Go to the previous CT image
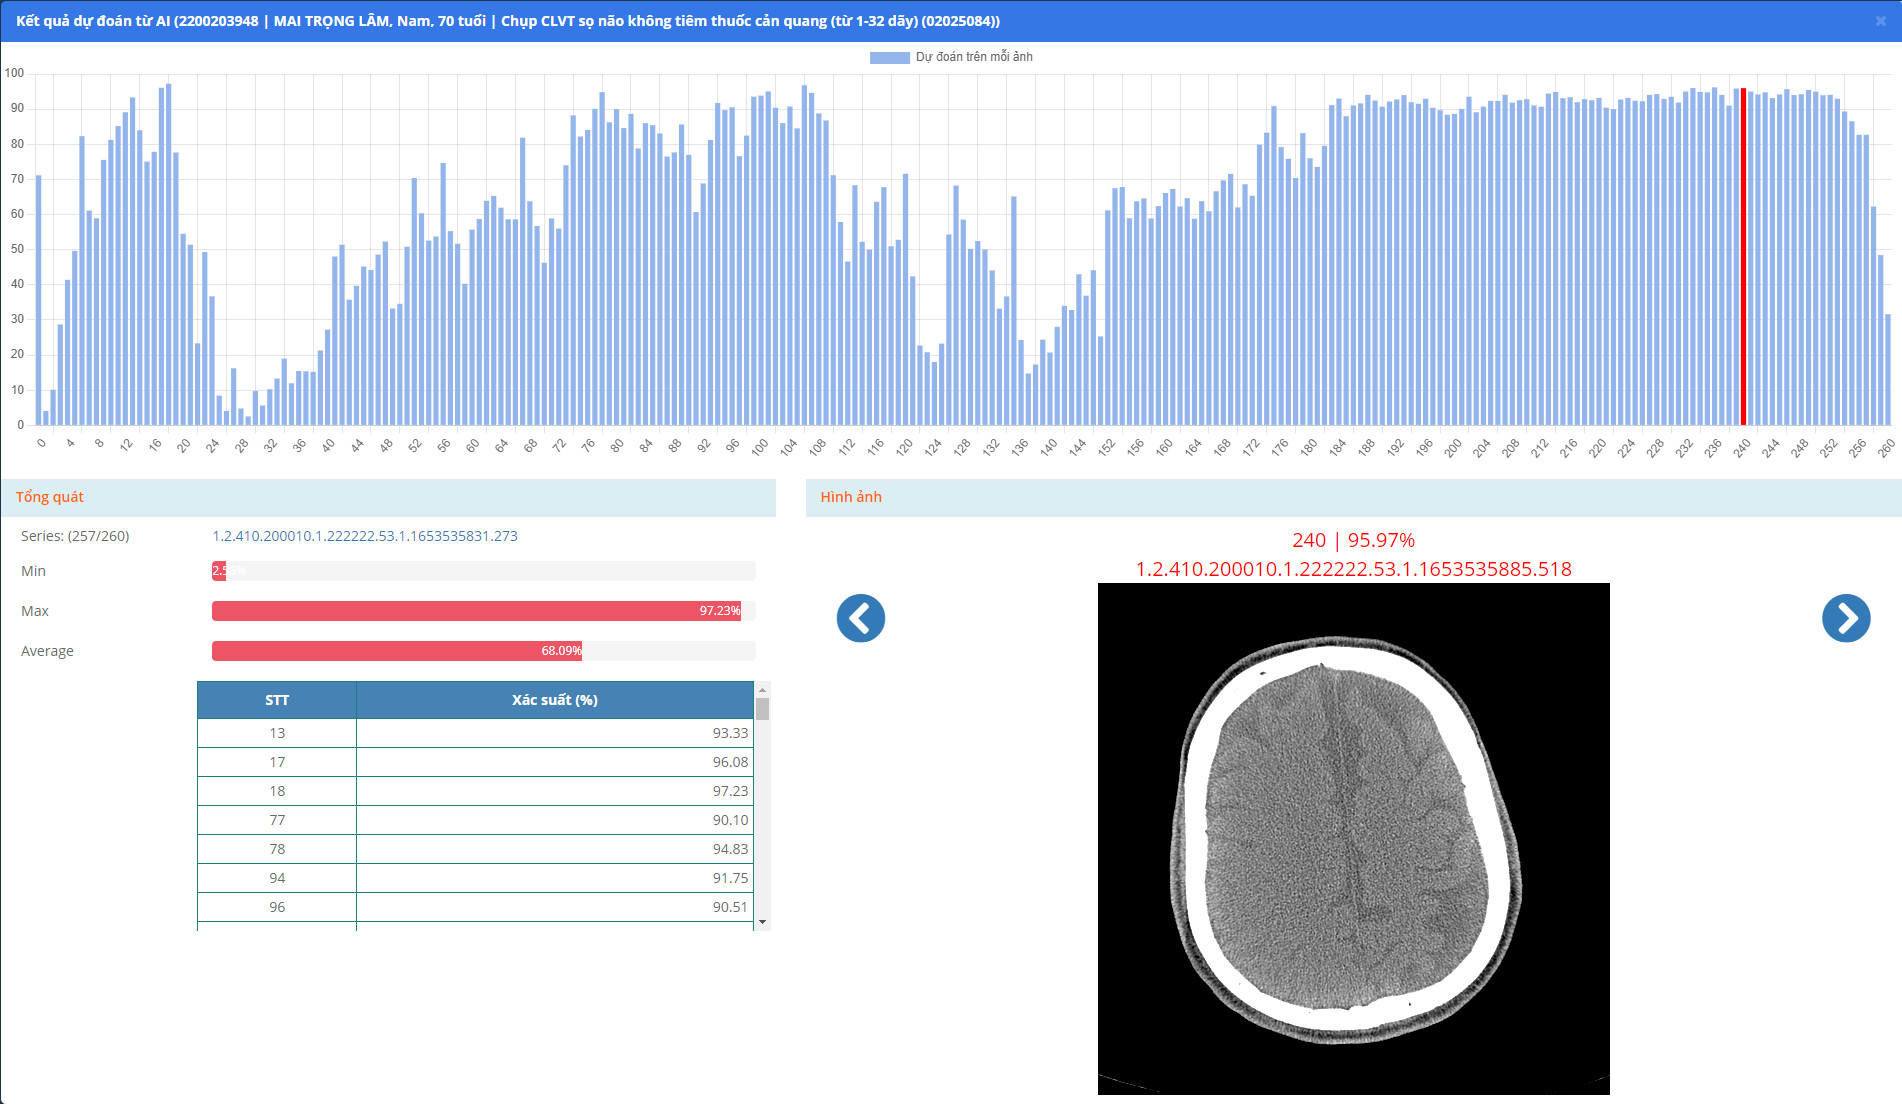This screenshot has height=1104, width=1902. point(860,618)
